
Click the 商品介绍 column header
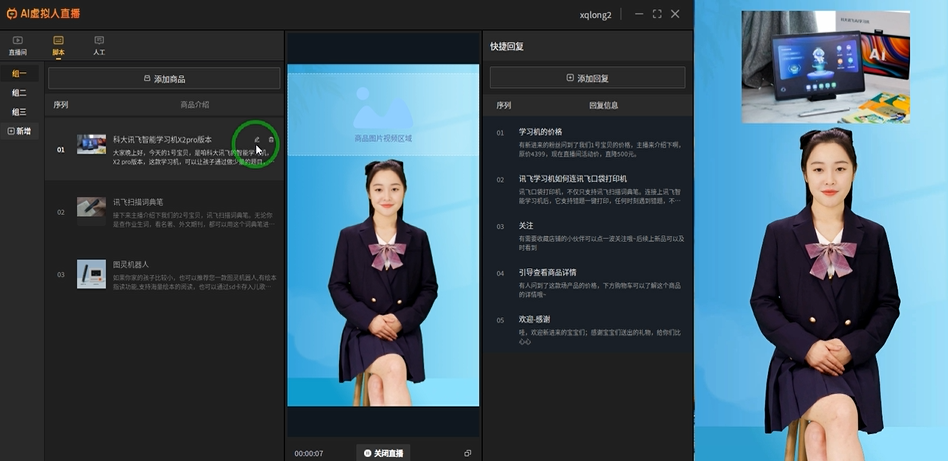(195, 105)
